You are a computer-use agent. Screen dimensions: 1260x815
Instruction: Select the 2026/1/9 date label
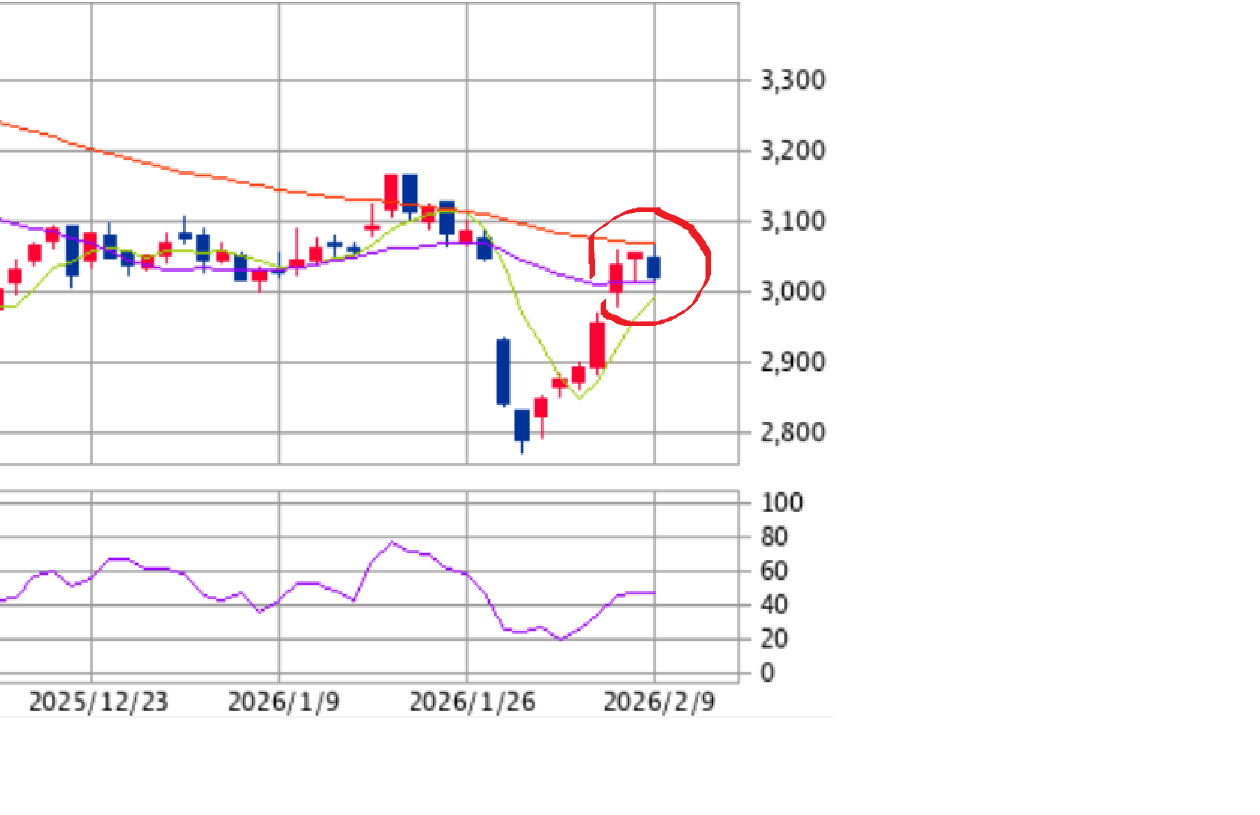click(283, 702)
